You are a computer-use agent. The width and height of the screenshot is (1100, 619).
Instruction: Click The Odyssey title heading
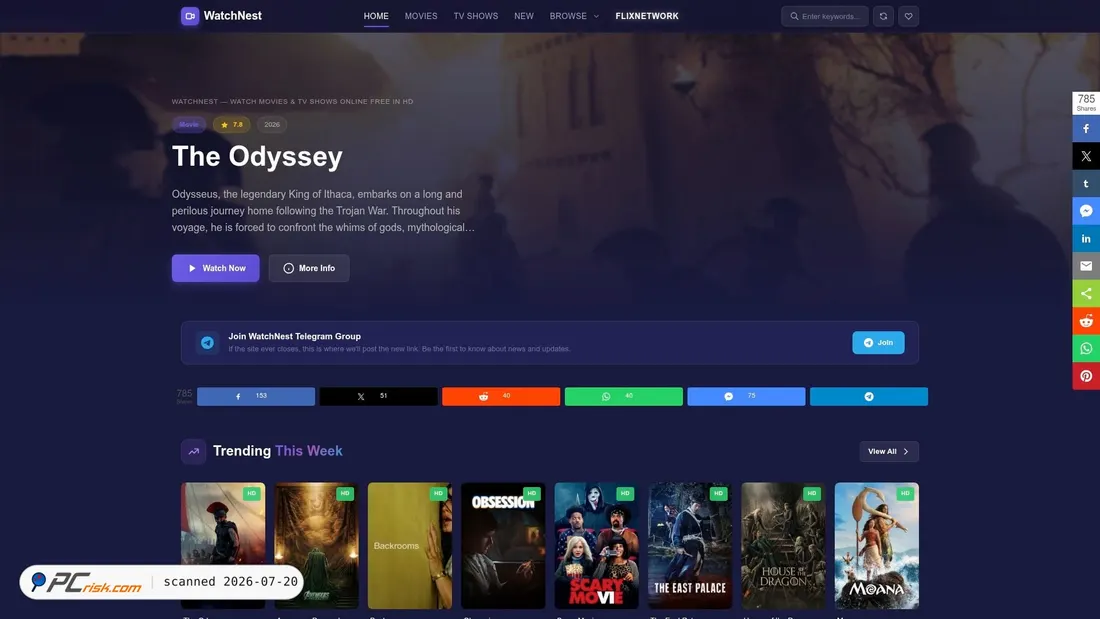(257, 156)
